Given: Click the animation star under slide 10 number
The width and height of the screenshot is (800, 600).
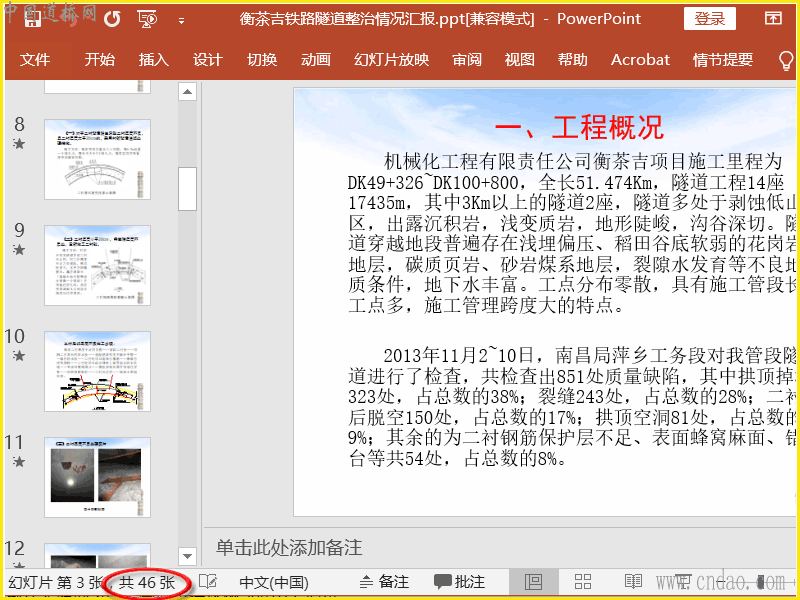Looking at the screenshot, I should click(x=19, y=356).
